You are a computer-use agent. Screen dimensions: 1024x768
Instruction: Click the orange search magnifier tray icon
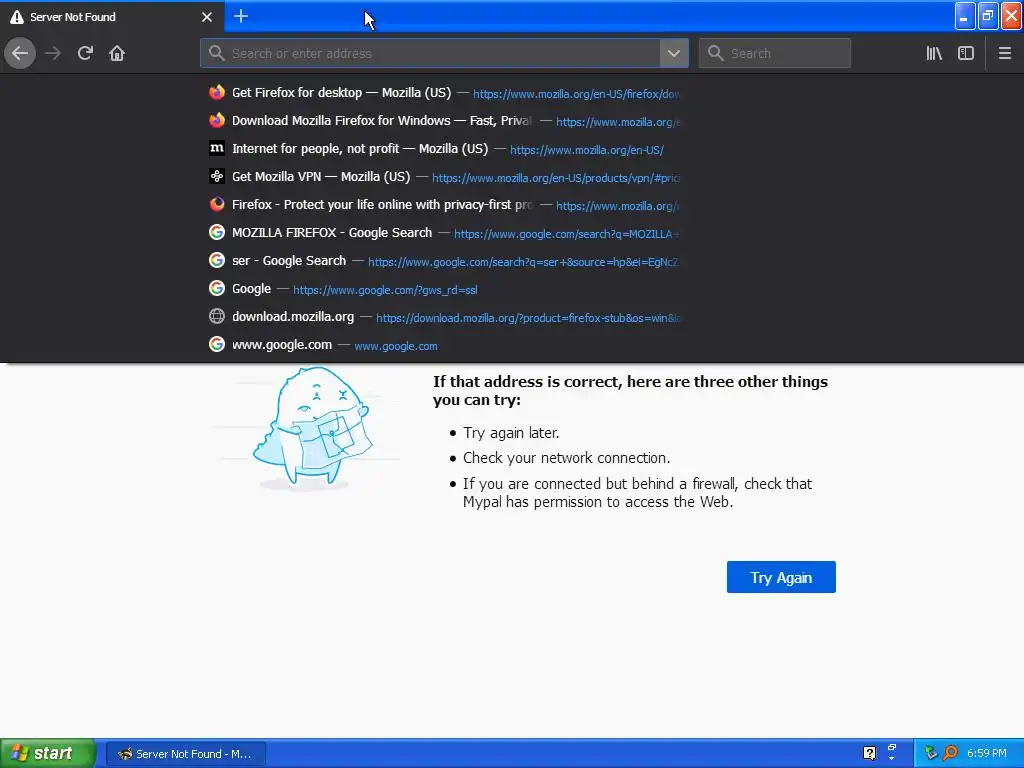tap(950, 753)
